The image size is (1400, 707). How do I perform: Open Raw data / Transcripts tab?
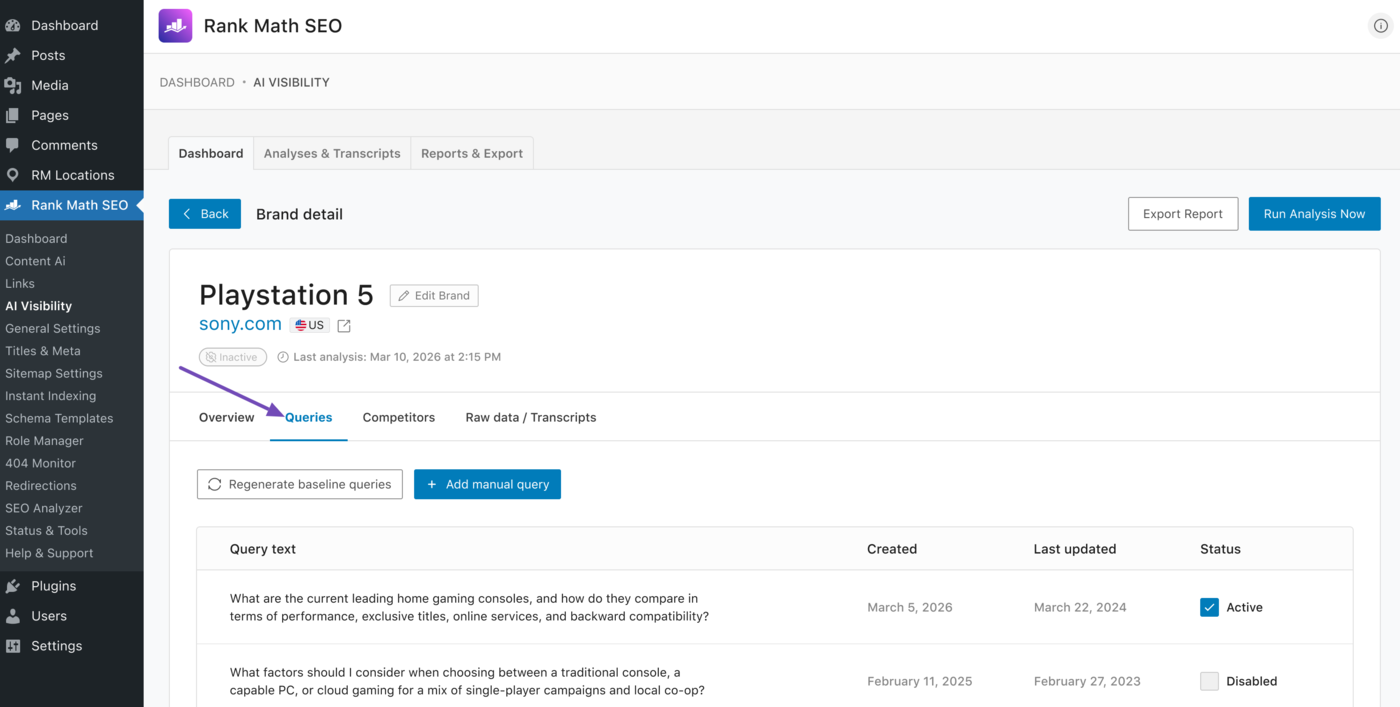[x=531, y=417]
